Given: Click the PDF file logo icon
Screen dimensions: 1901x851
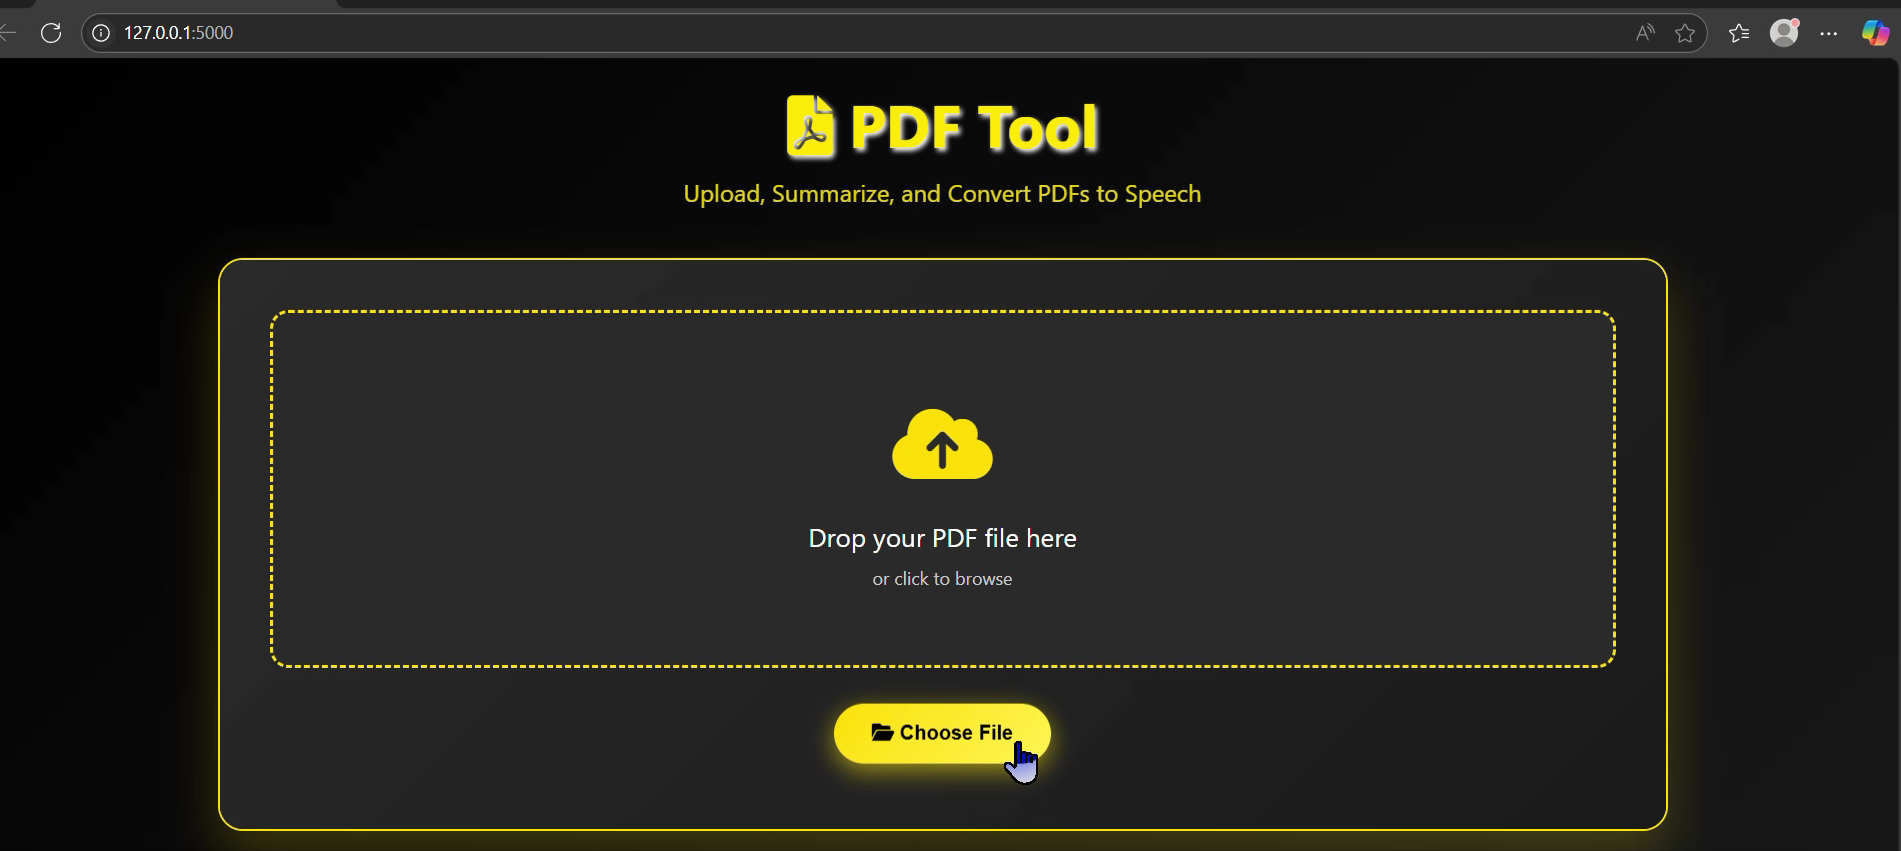Looking at the screenshot, I should coord(810,127).
